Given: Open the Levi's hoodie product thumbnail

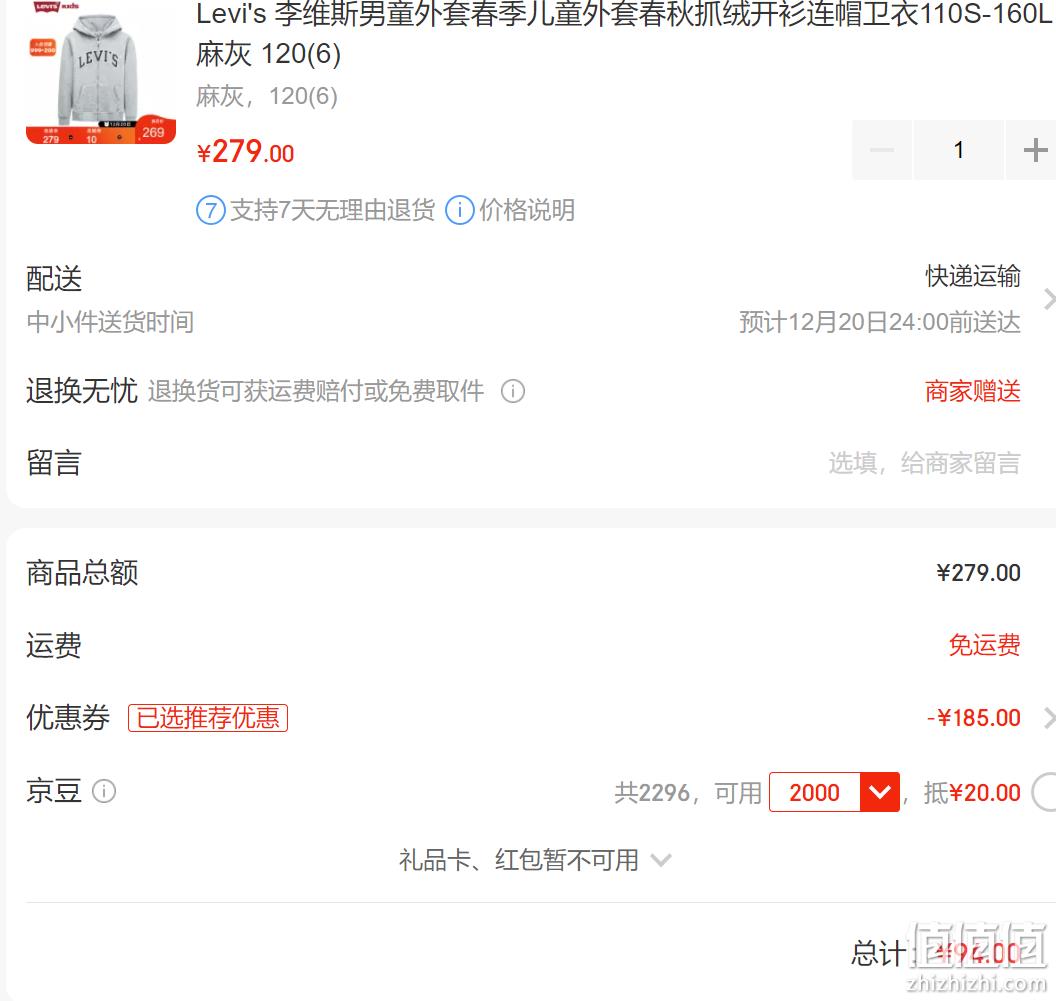Looking at the screenshot, I should click(x=100, y=73).
